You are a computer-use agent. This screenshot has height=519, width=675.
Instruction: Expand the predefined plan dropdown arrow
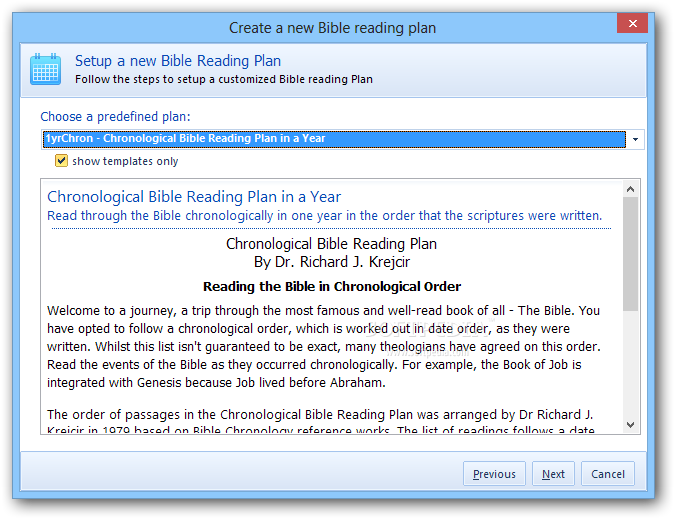click(635, 139)
